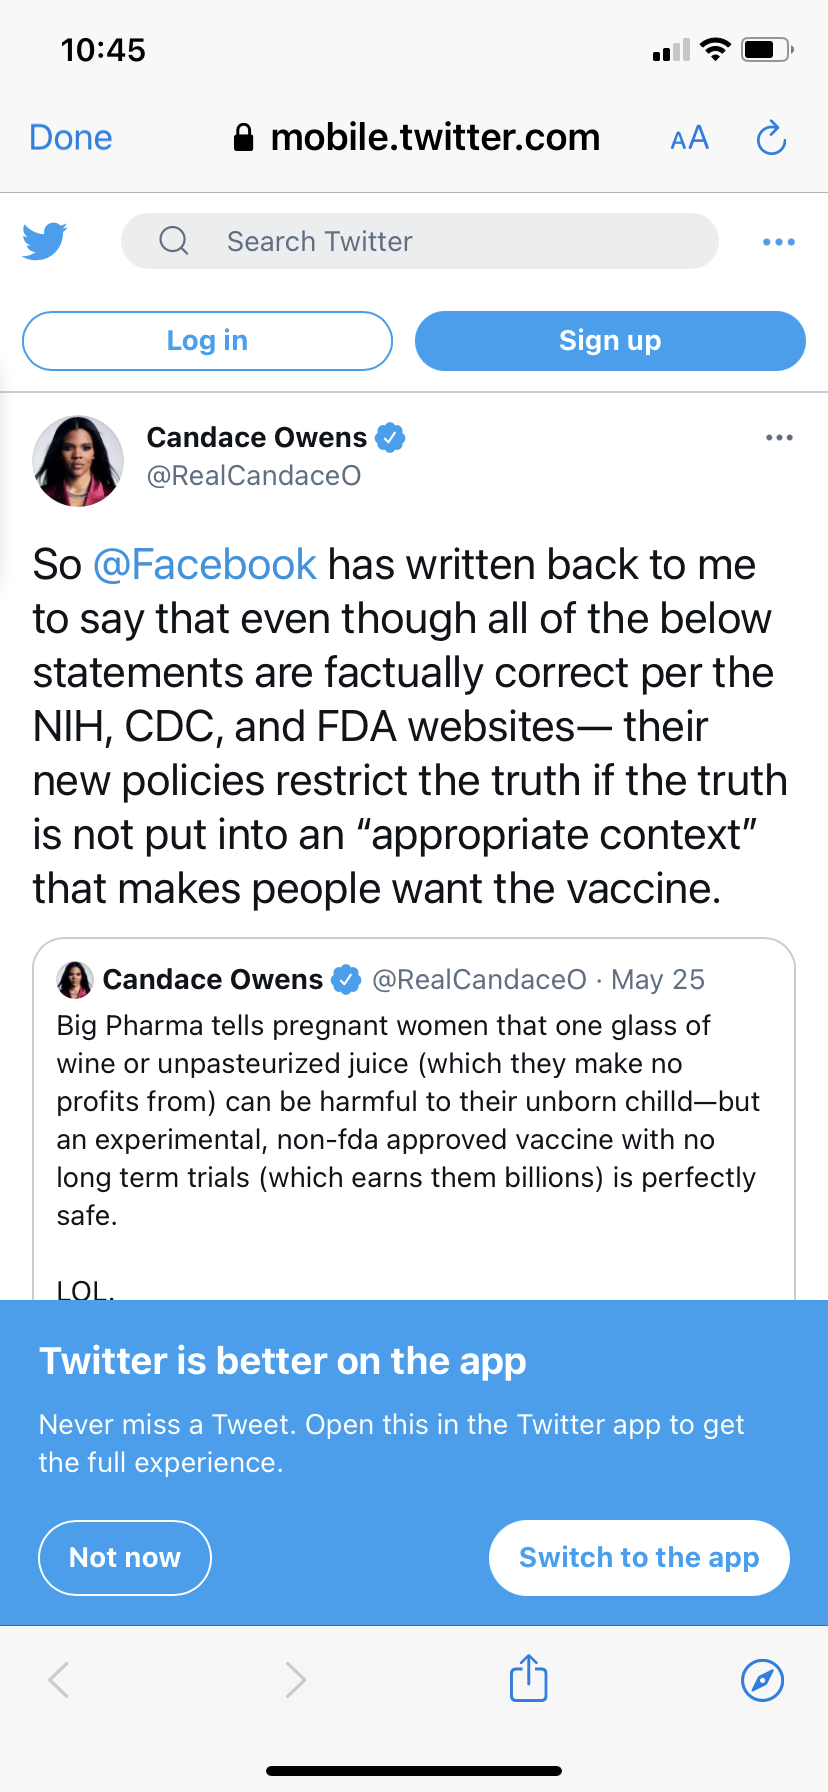Open the Safari share sheet icon
Image resolution: width=828 pixels, height=1792 pixels.
(528, 1678)
